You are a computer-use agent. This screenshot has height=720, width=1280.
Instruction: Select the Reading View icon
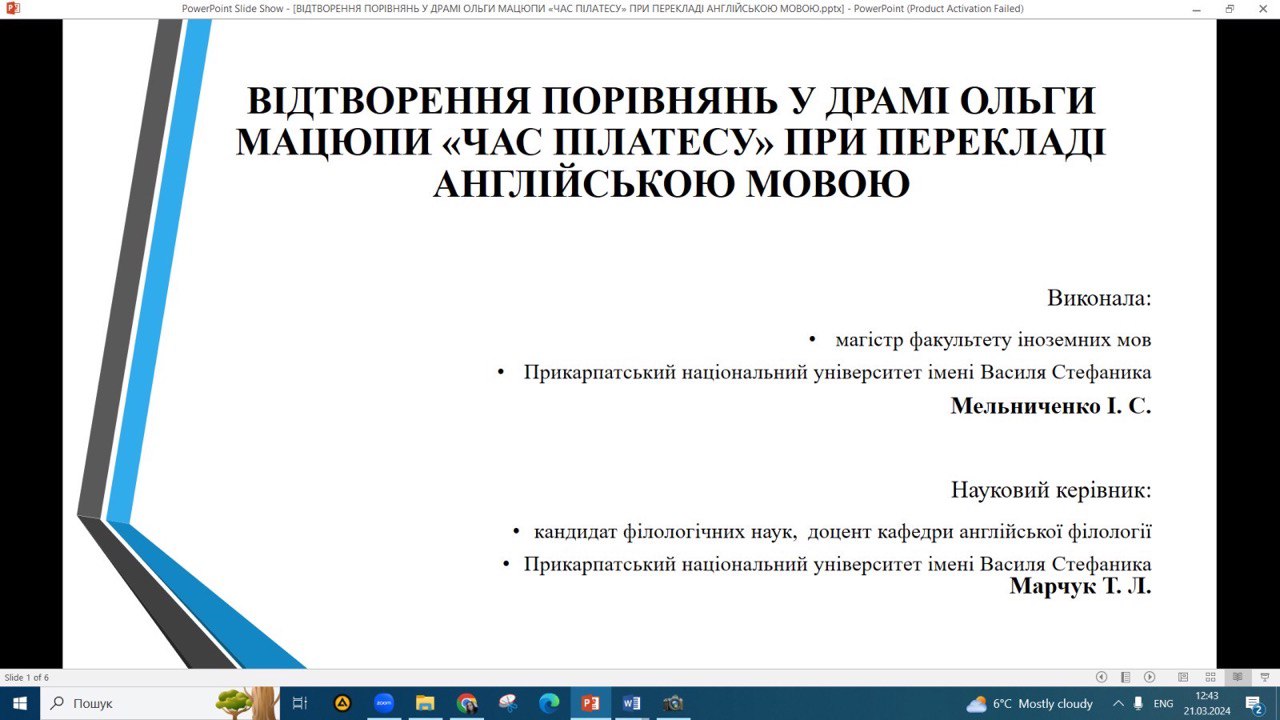click(1237, 677)
